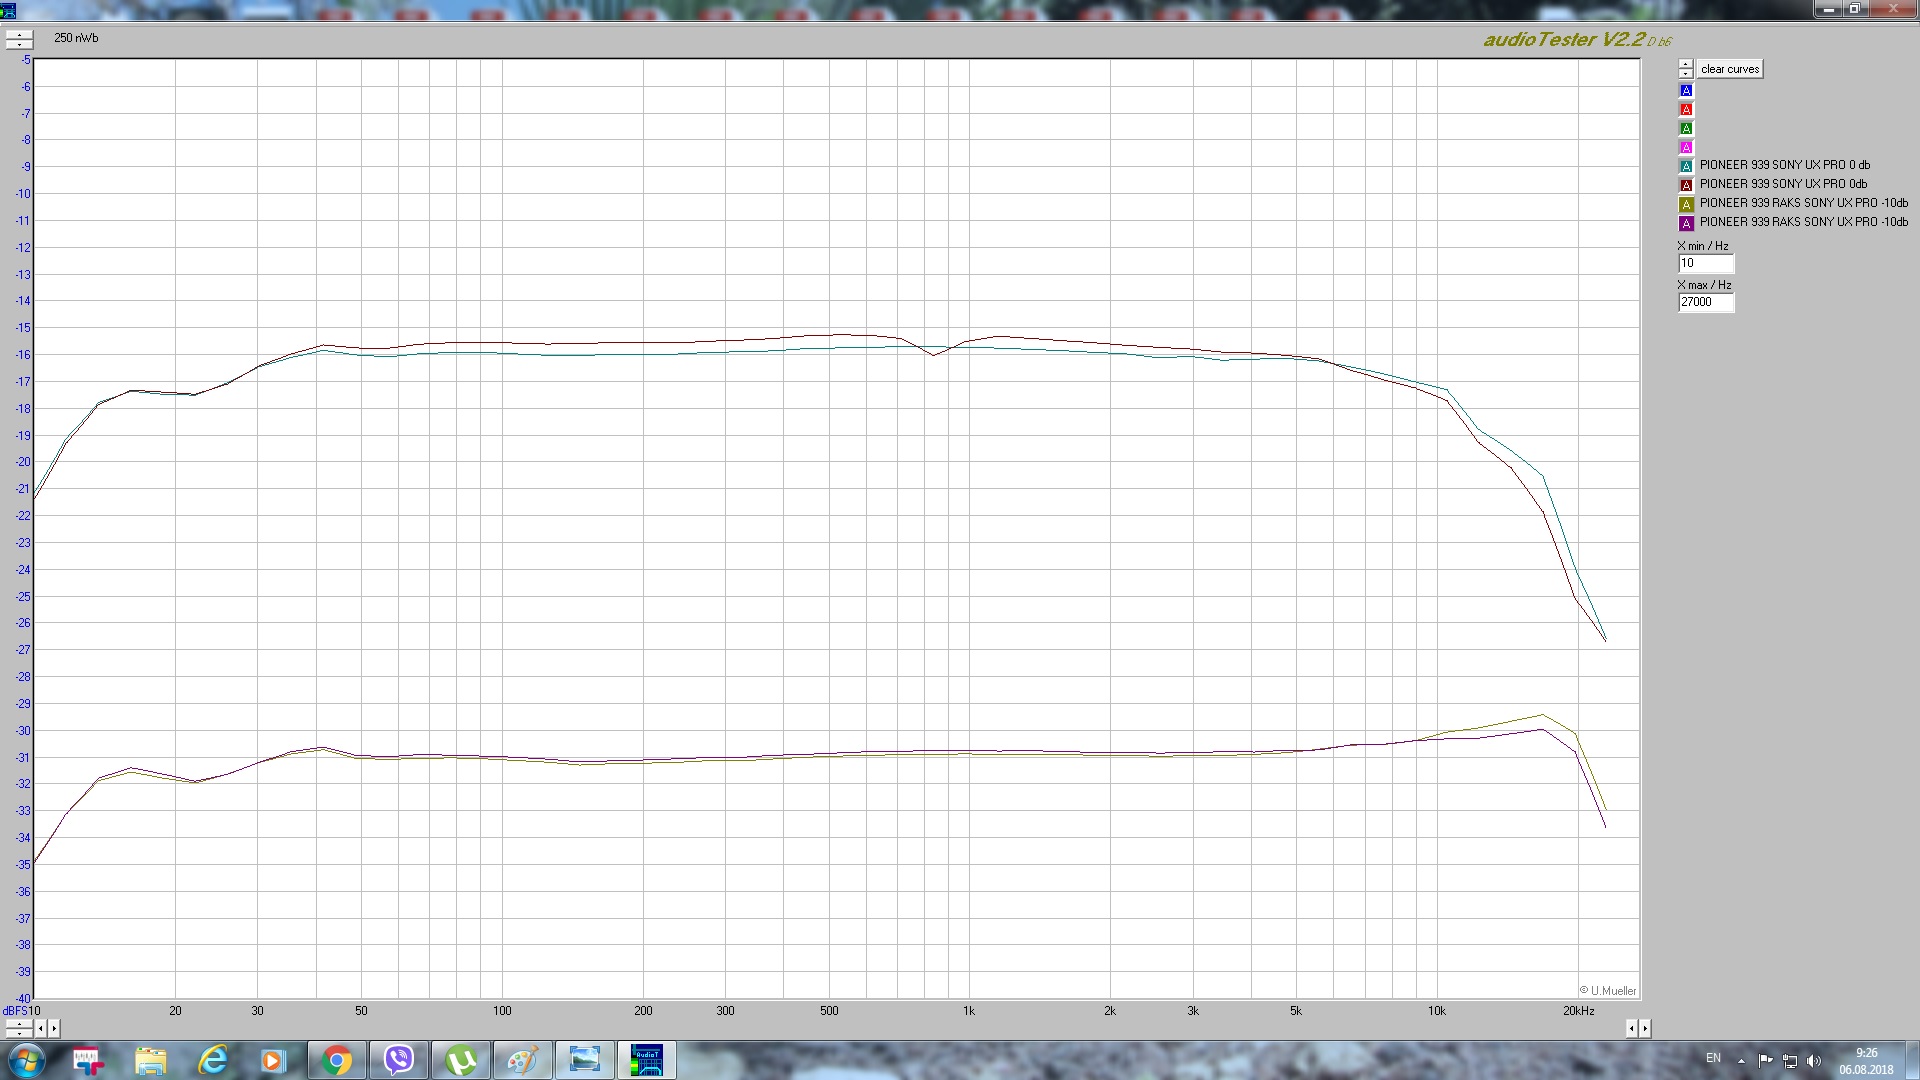Click the magenta curve A marker
1920x1080 pixels.
[1686, 148]
